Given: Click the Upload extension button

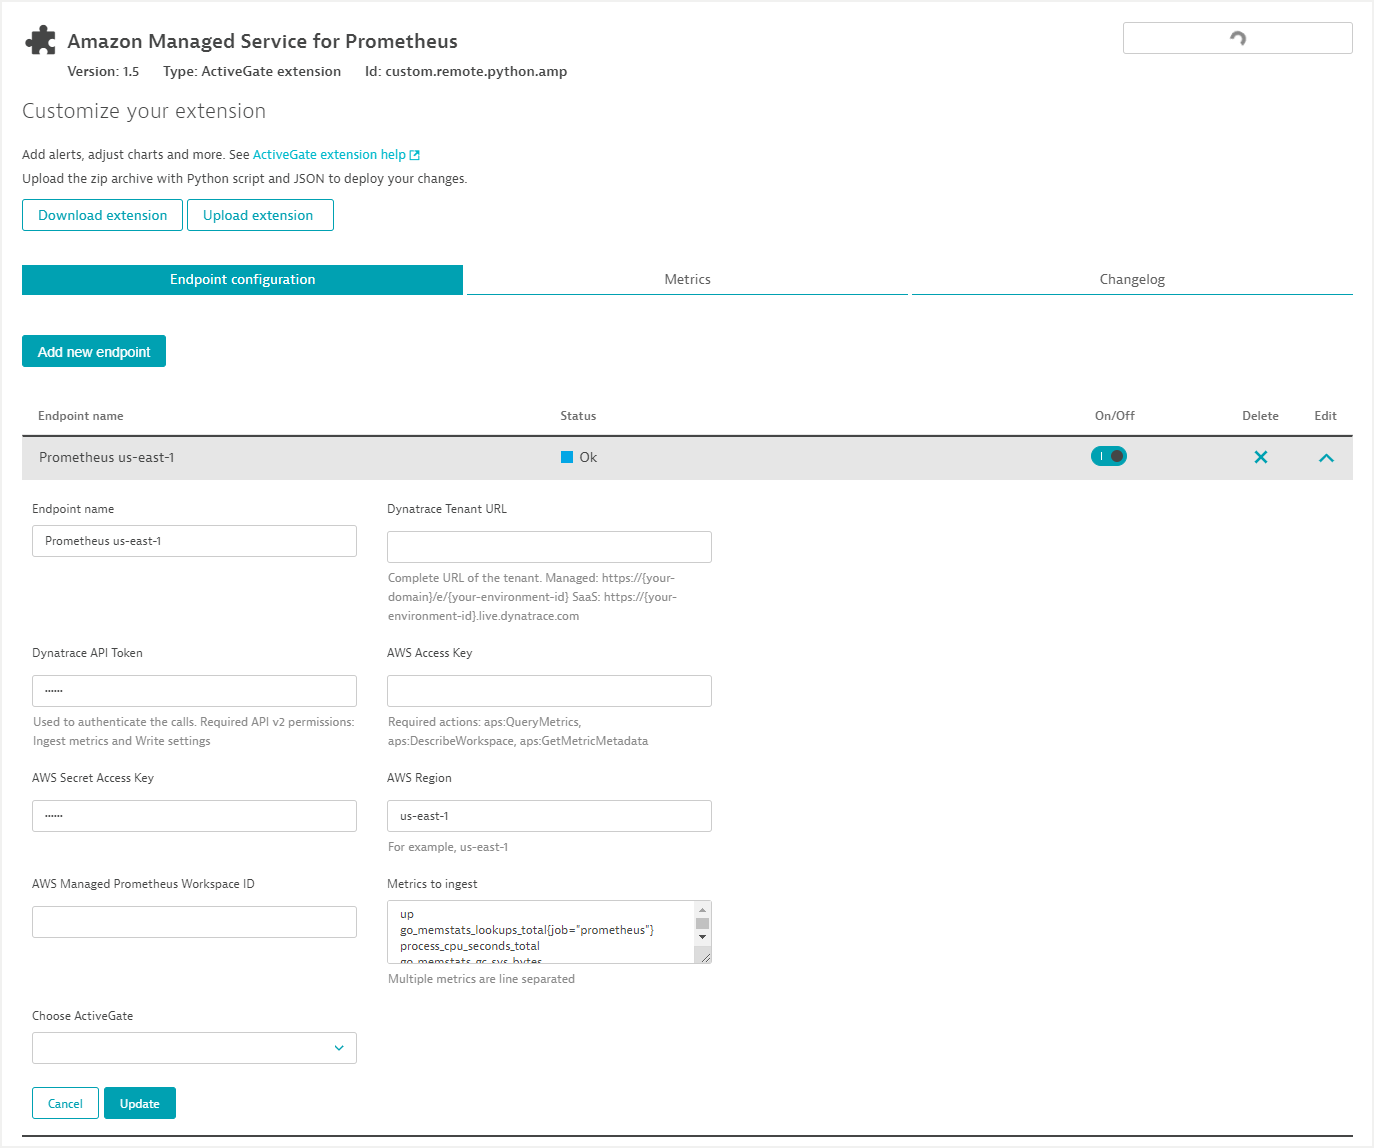Looking at the screenshot, I should (260, 215).
